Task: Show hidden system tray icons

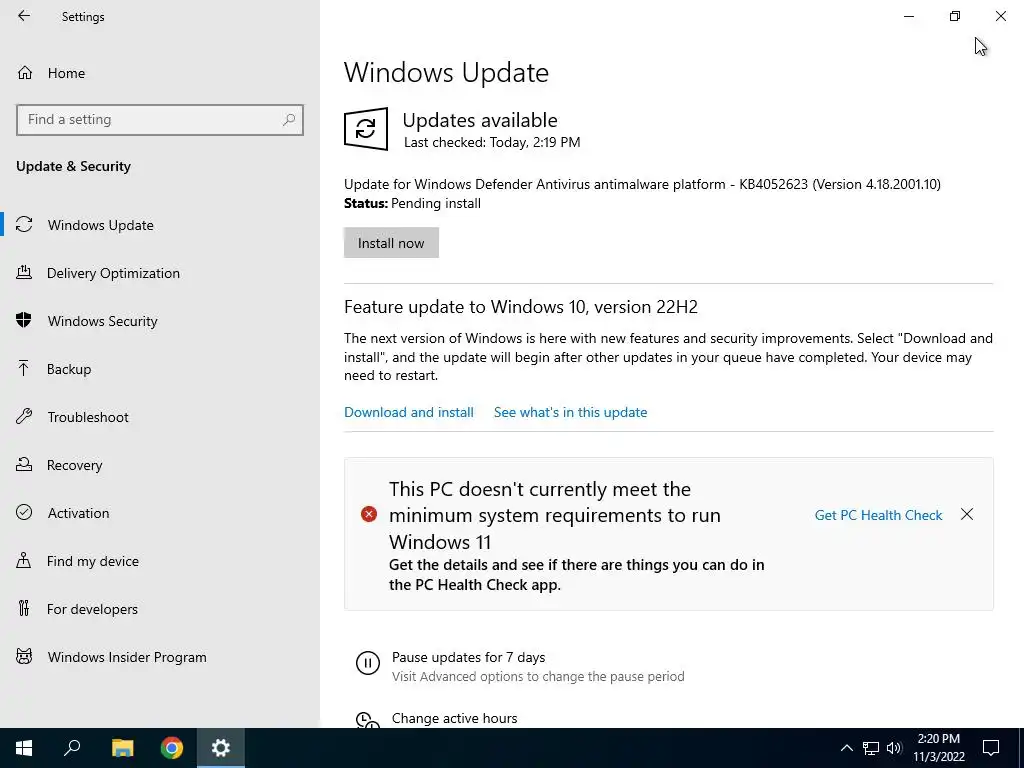Action: (846, 748)
